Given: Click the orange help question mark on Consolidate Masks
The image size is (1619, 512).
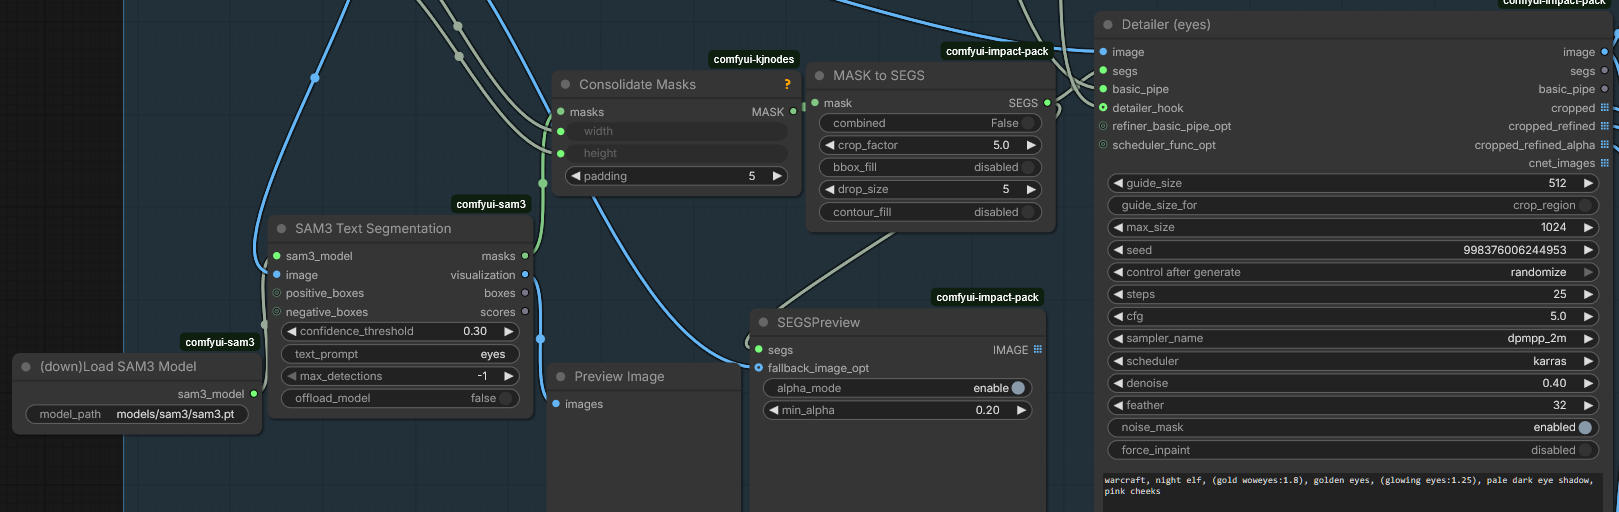Looking at the screenshot, I should (787, 85).
